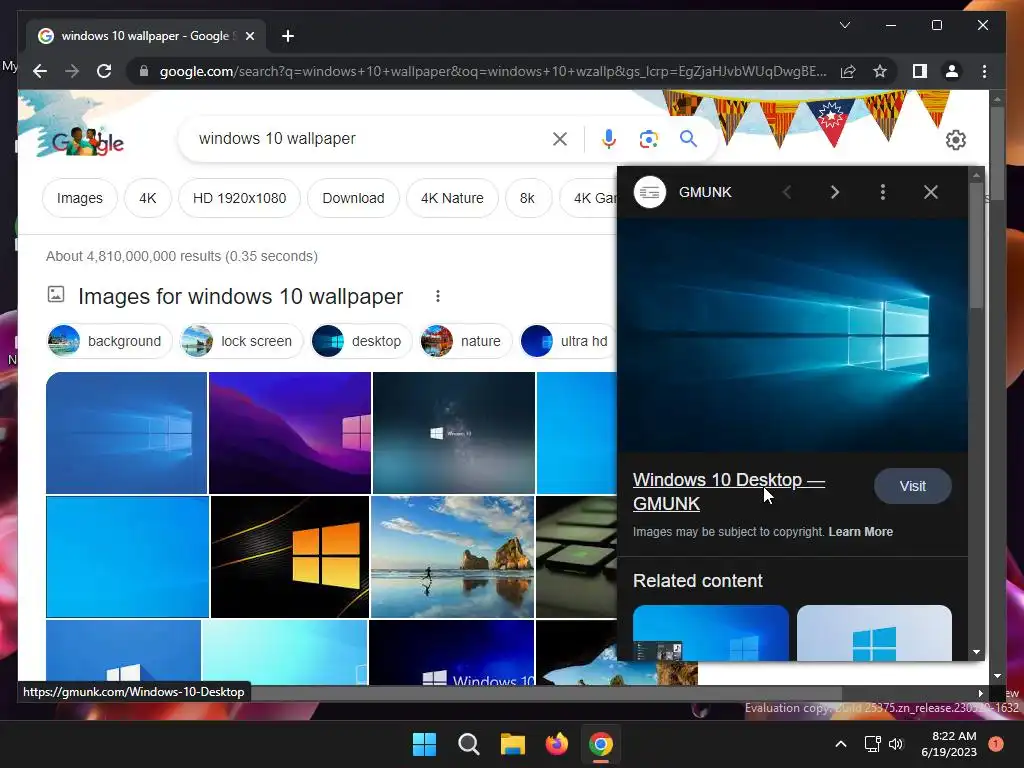Open purple wave Windows logo thumbnail

(x=290, y=432)
